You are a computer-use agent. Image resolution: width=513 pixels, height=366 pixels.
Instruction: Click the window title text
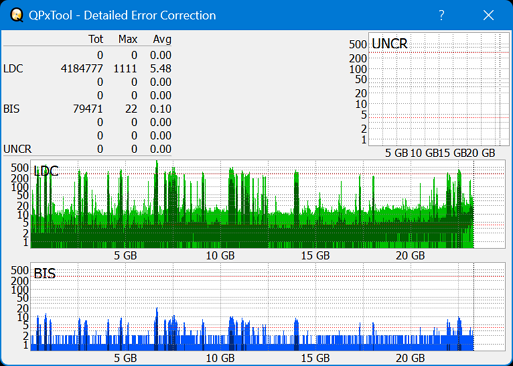[122, 15]
